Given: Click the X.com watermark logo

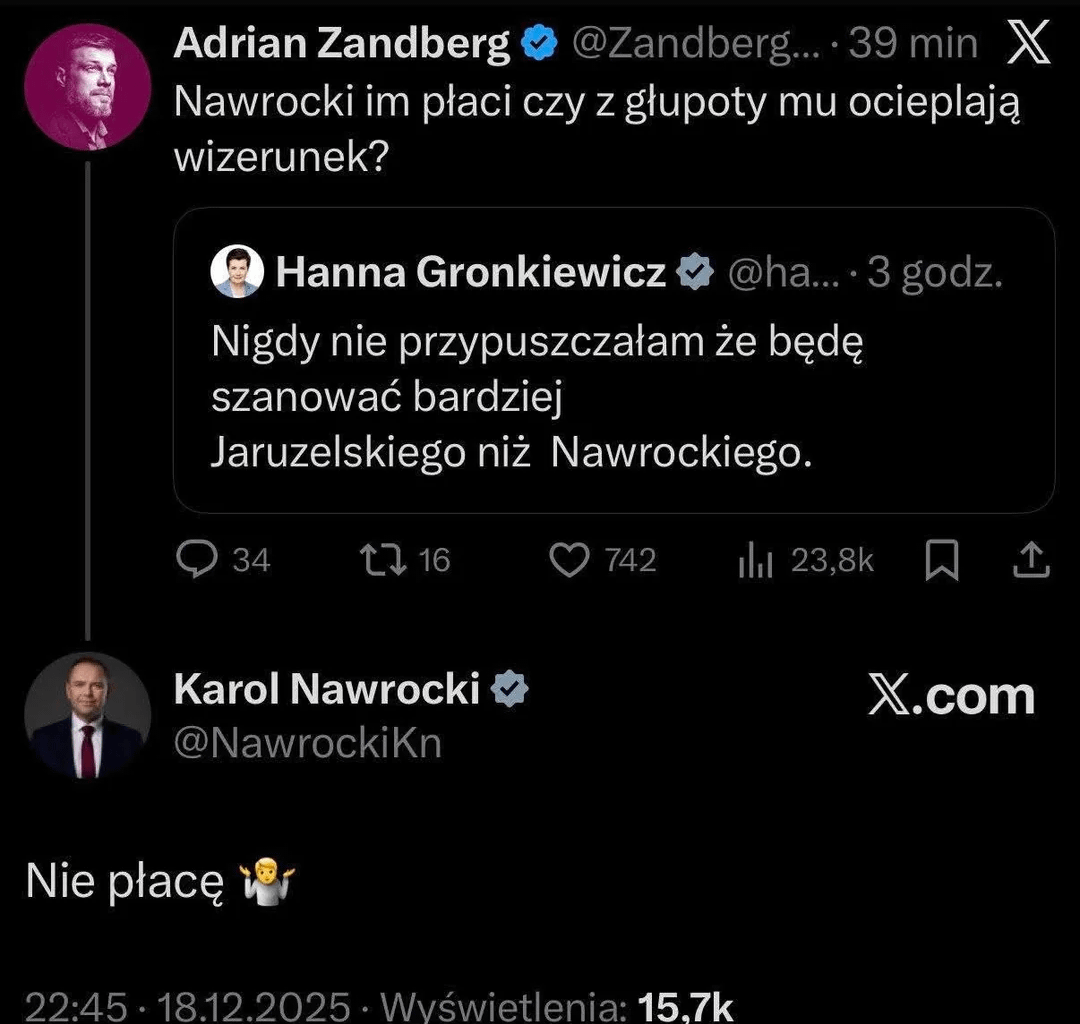Looking at the screenshot, I should (x=950, y=693).
